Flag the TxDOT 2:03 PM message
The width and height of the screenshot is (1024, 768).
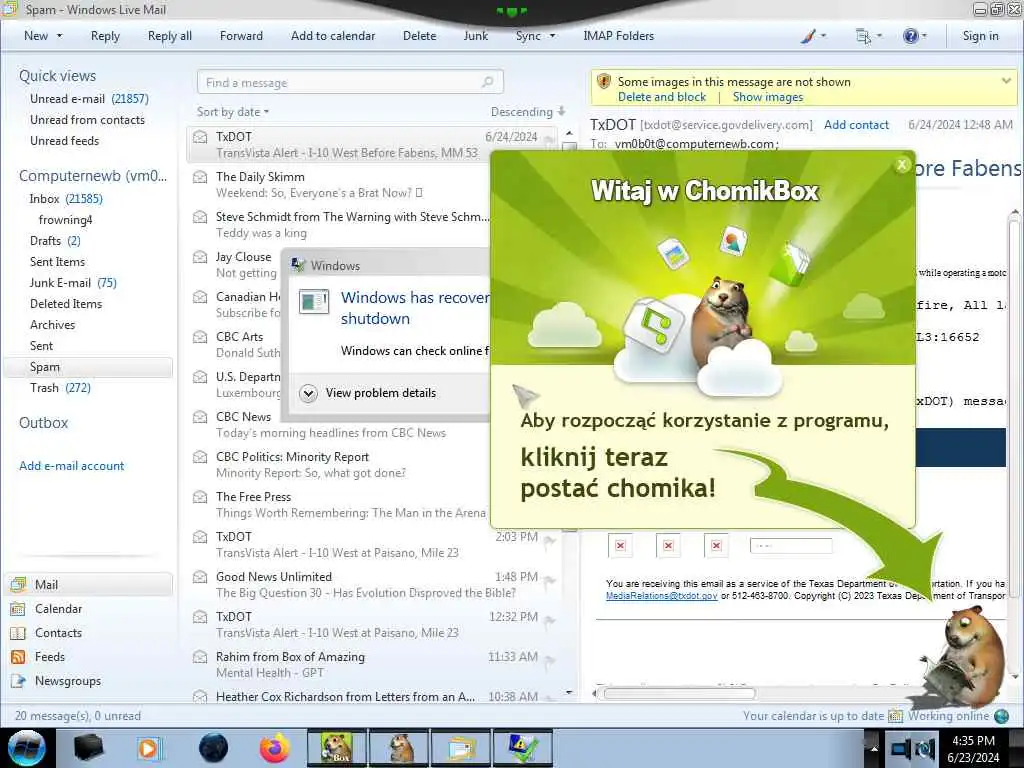549,540
